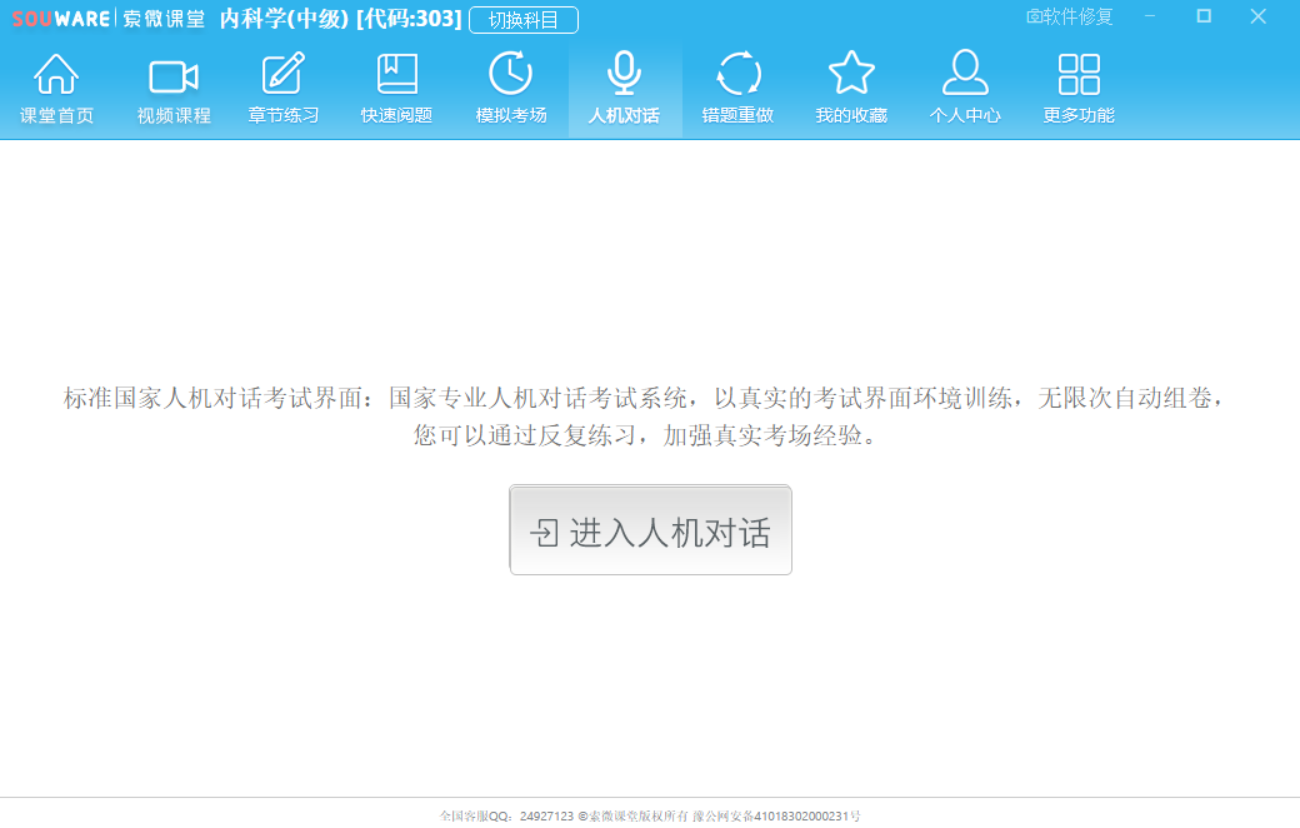Maximize the 索微课堂 window
This screenshot has height=828, width=1300.
click(1204, 17)
